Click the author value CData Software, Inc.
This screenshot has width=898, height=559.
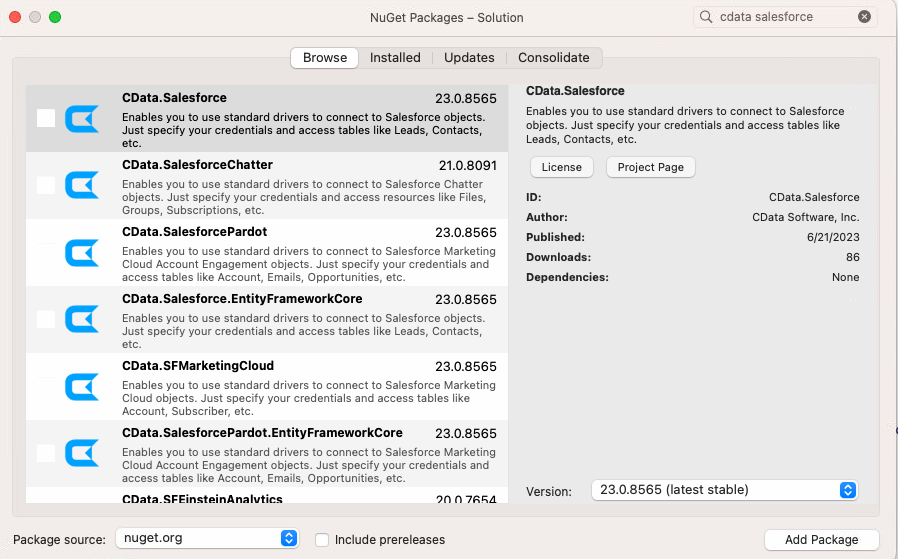tap(805, 217)
